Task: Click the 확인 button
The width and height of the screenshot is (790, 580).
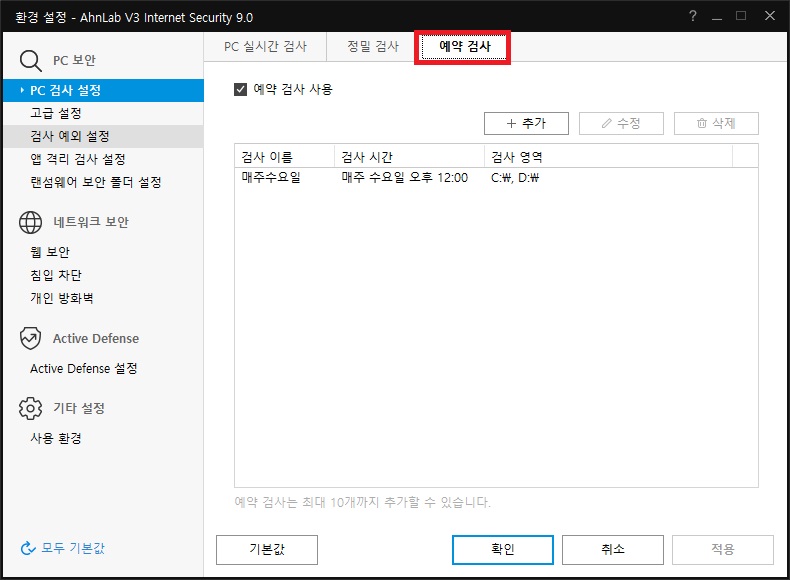Action: [x=502, y=549]
